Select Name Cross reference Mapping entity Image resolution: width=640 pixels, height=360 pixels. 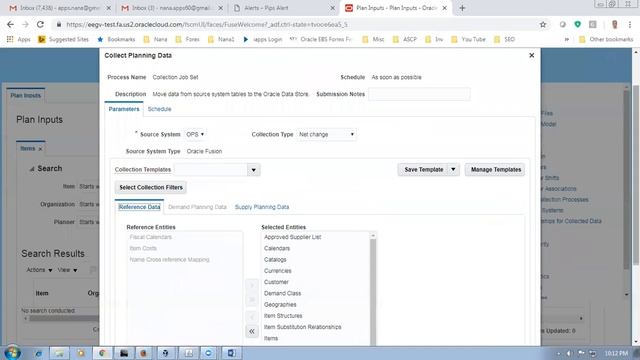pos(169,260)
